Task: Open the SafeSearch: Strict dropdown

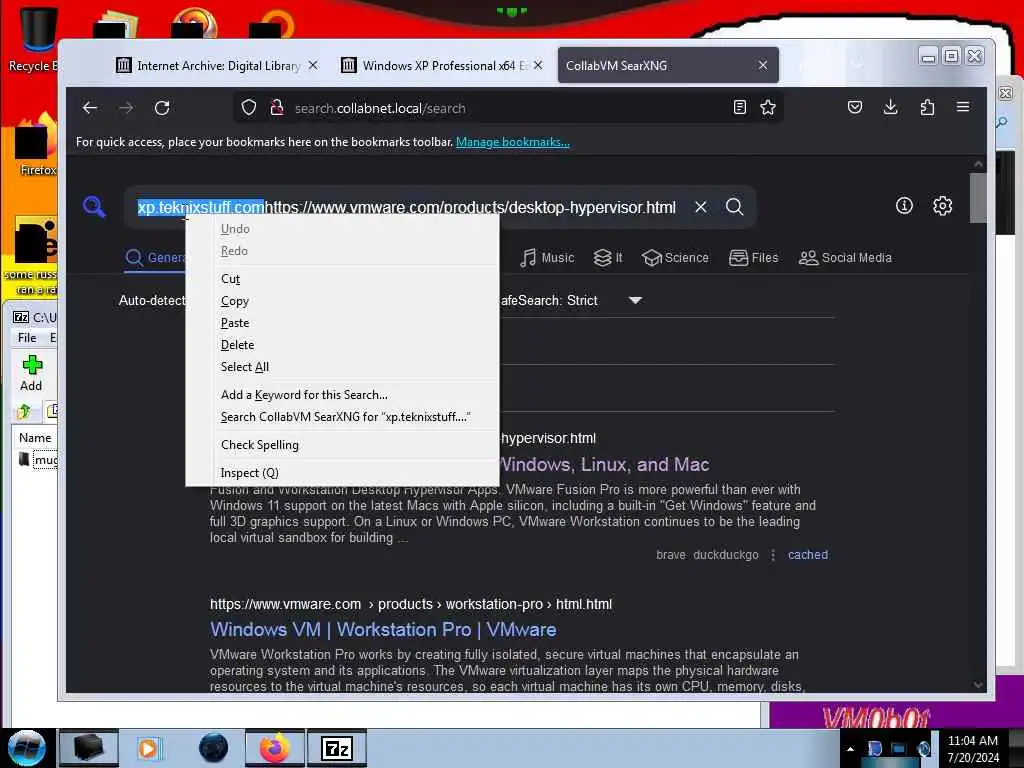Action: pyautogui.click(x=571, y=300)
